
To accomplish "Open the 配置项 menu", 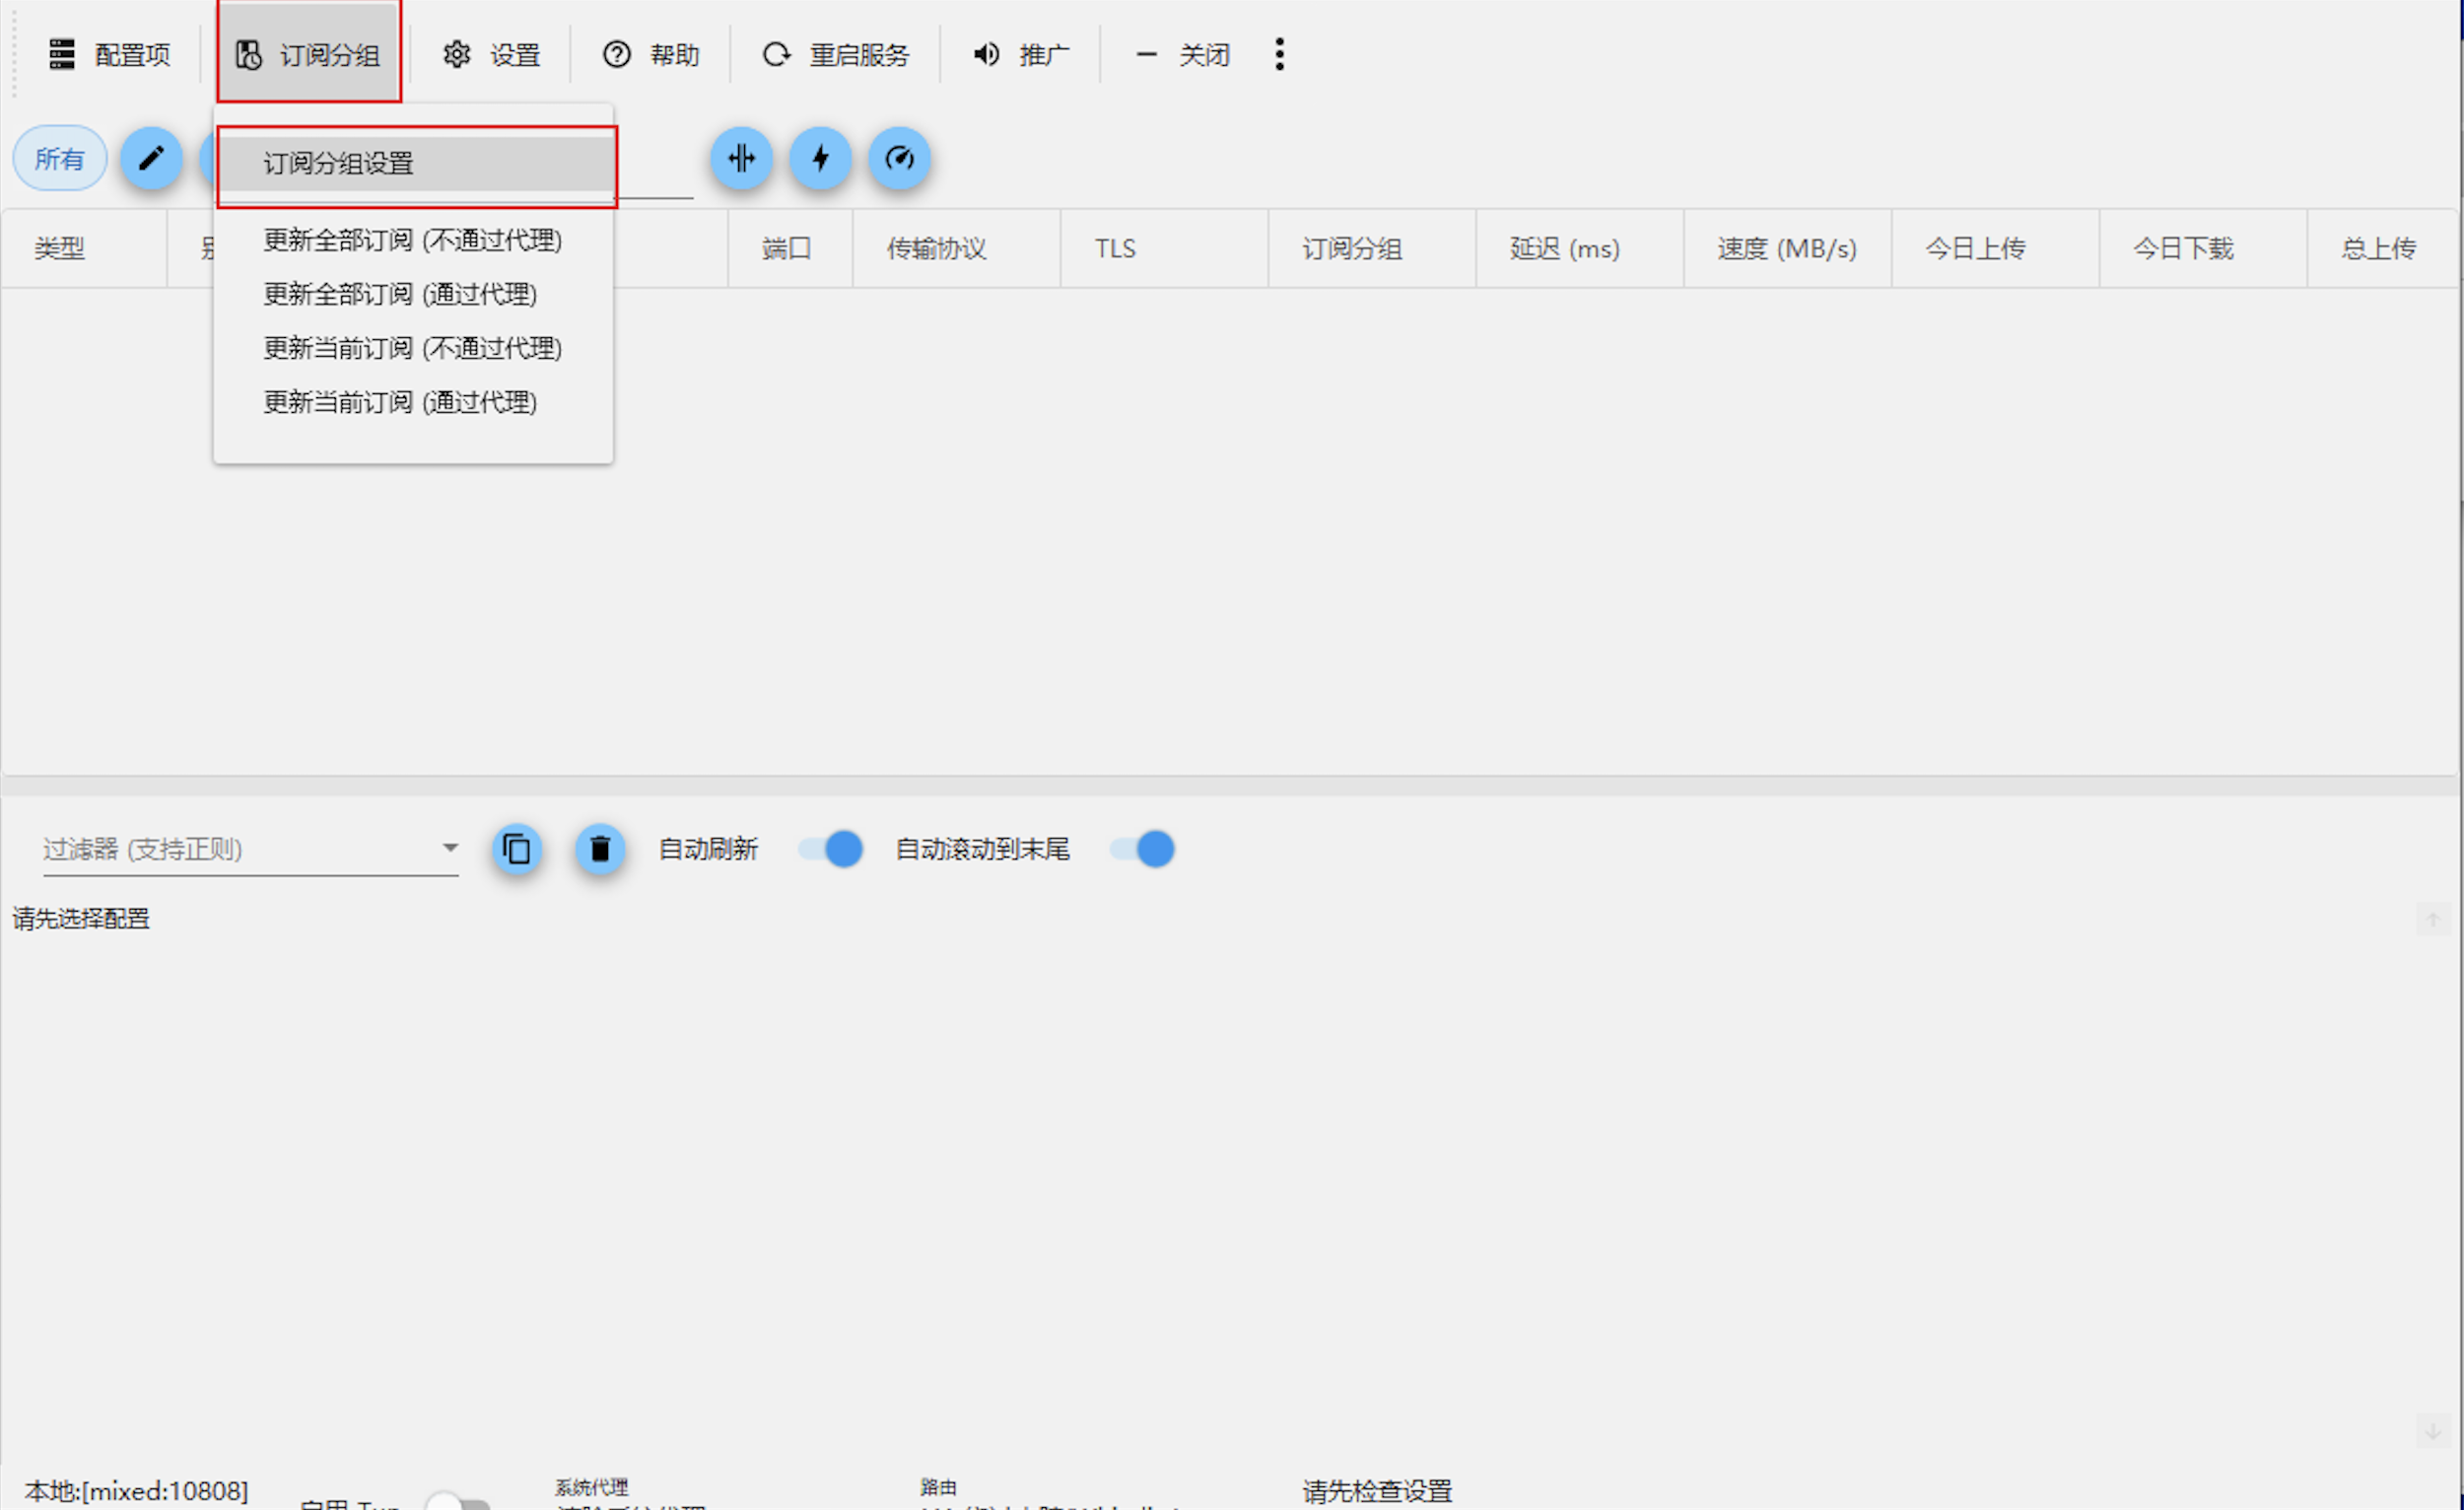I will (110, 54).
